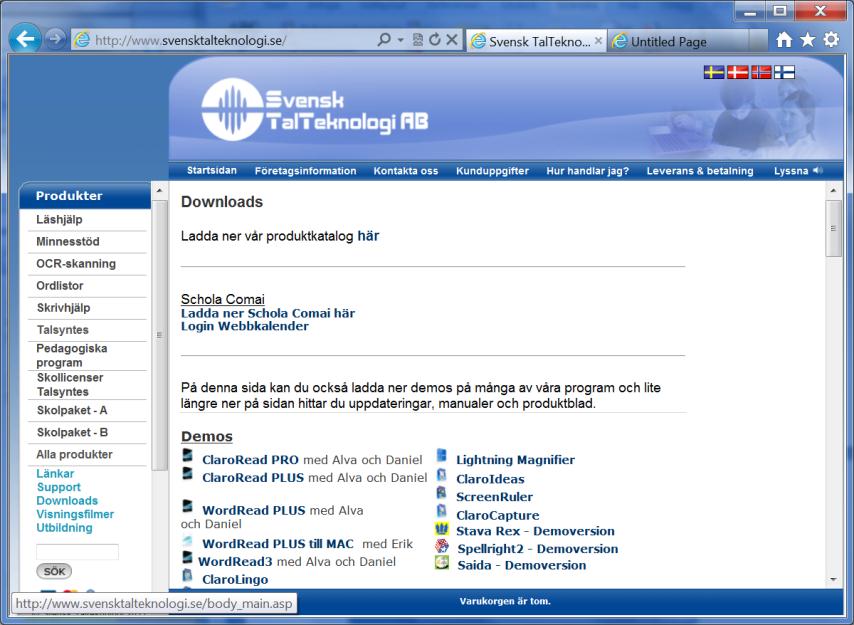The image size is (854, 625).
Task: Click the Support sidebar link
Action: click(58, 487)
